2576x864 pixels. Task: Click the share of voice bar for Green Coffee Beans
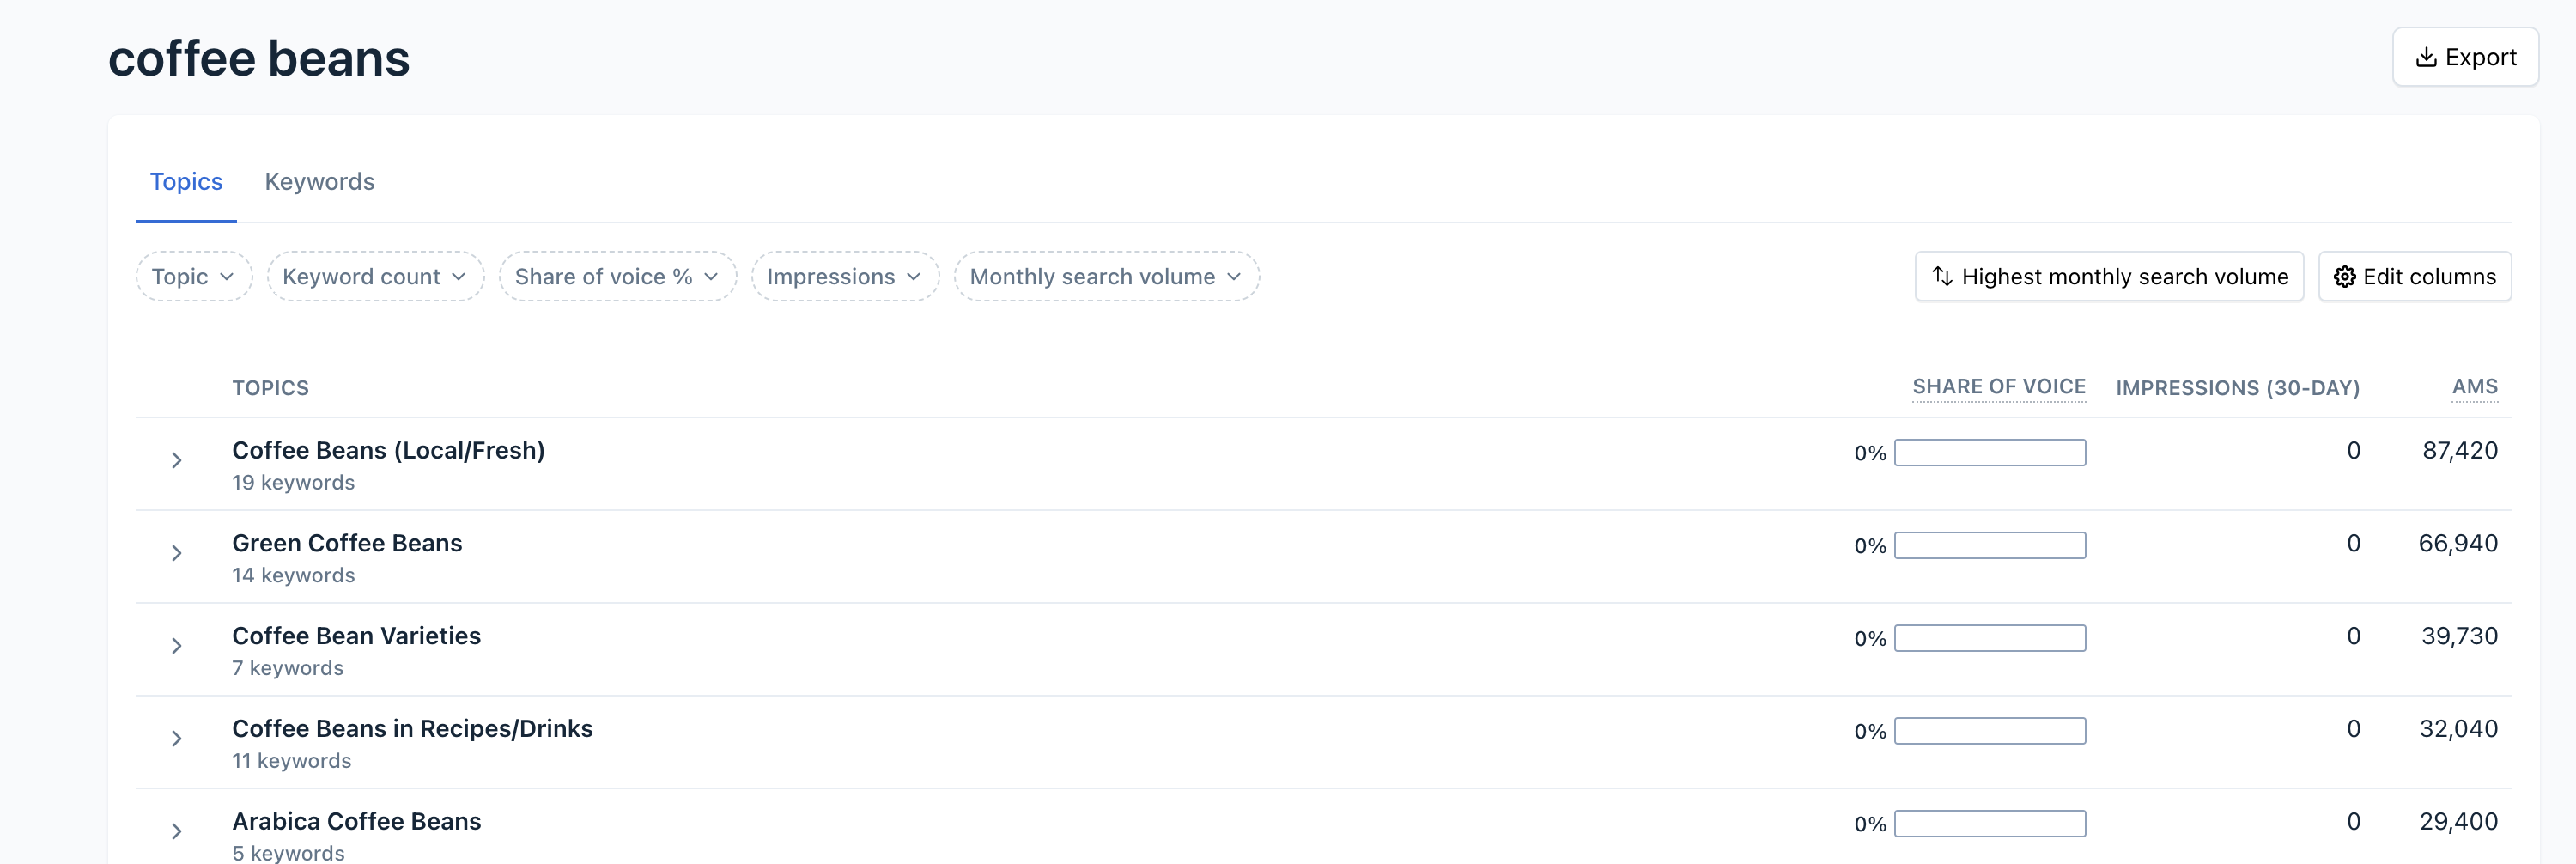[1989, 546]
